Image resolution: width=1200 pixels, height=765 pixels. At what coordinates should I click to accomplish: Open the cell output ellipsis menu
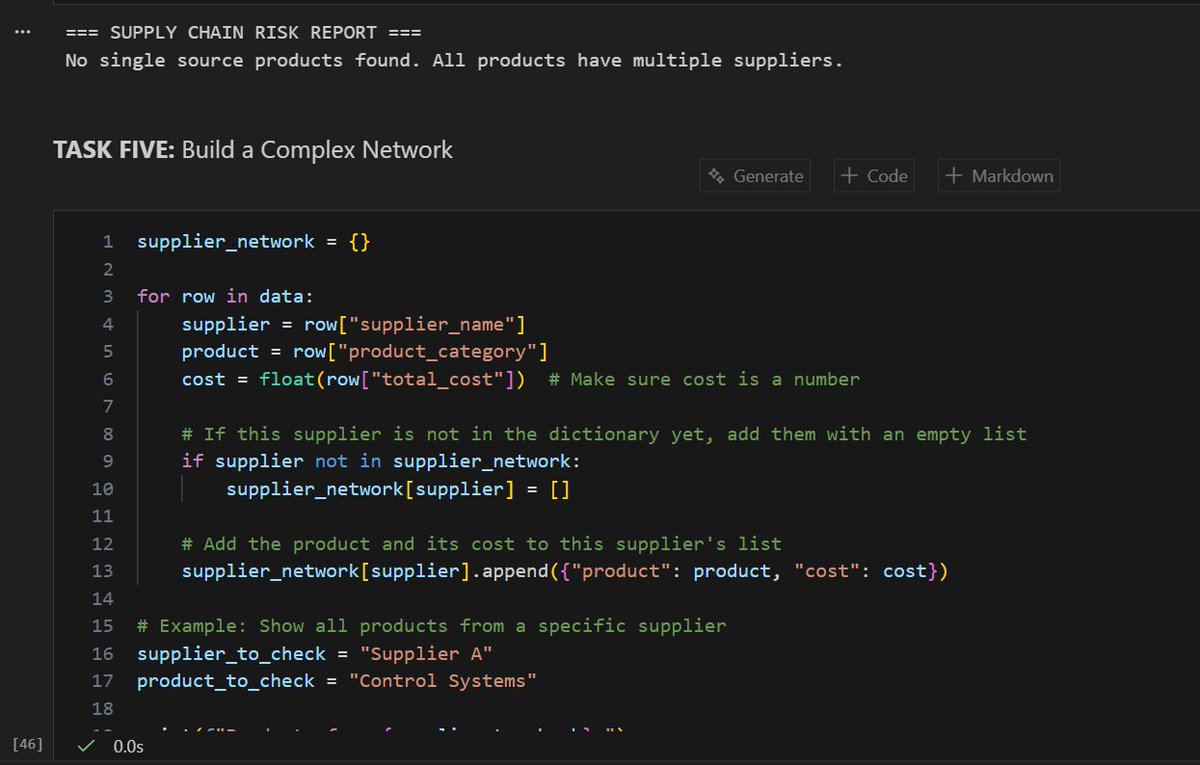(x=24, y=32)
